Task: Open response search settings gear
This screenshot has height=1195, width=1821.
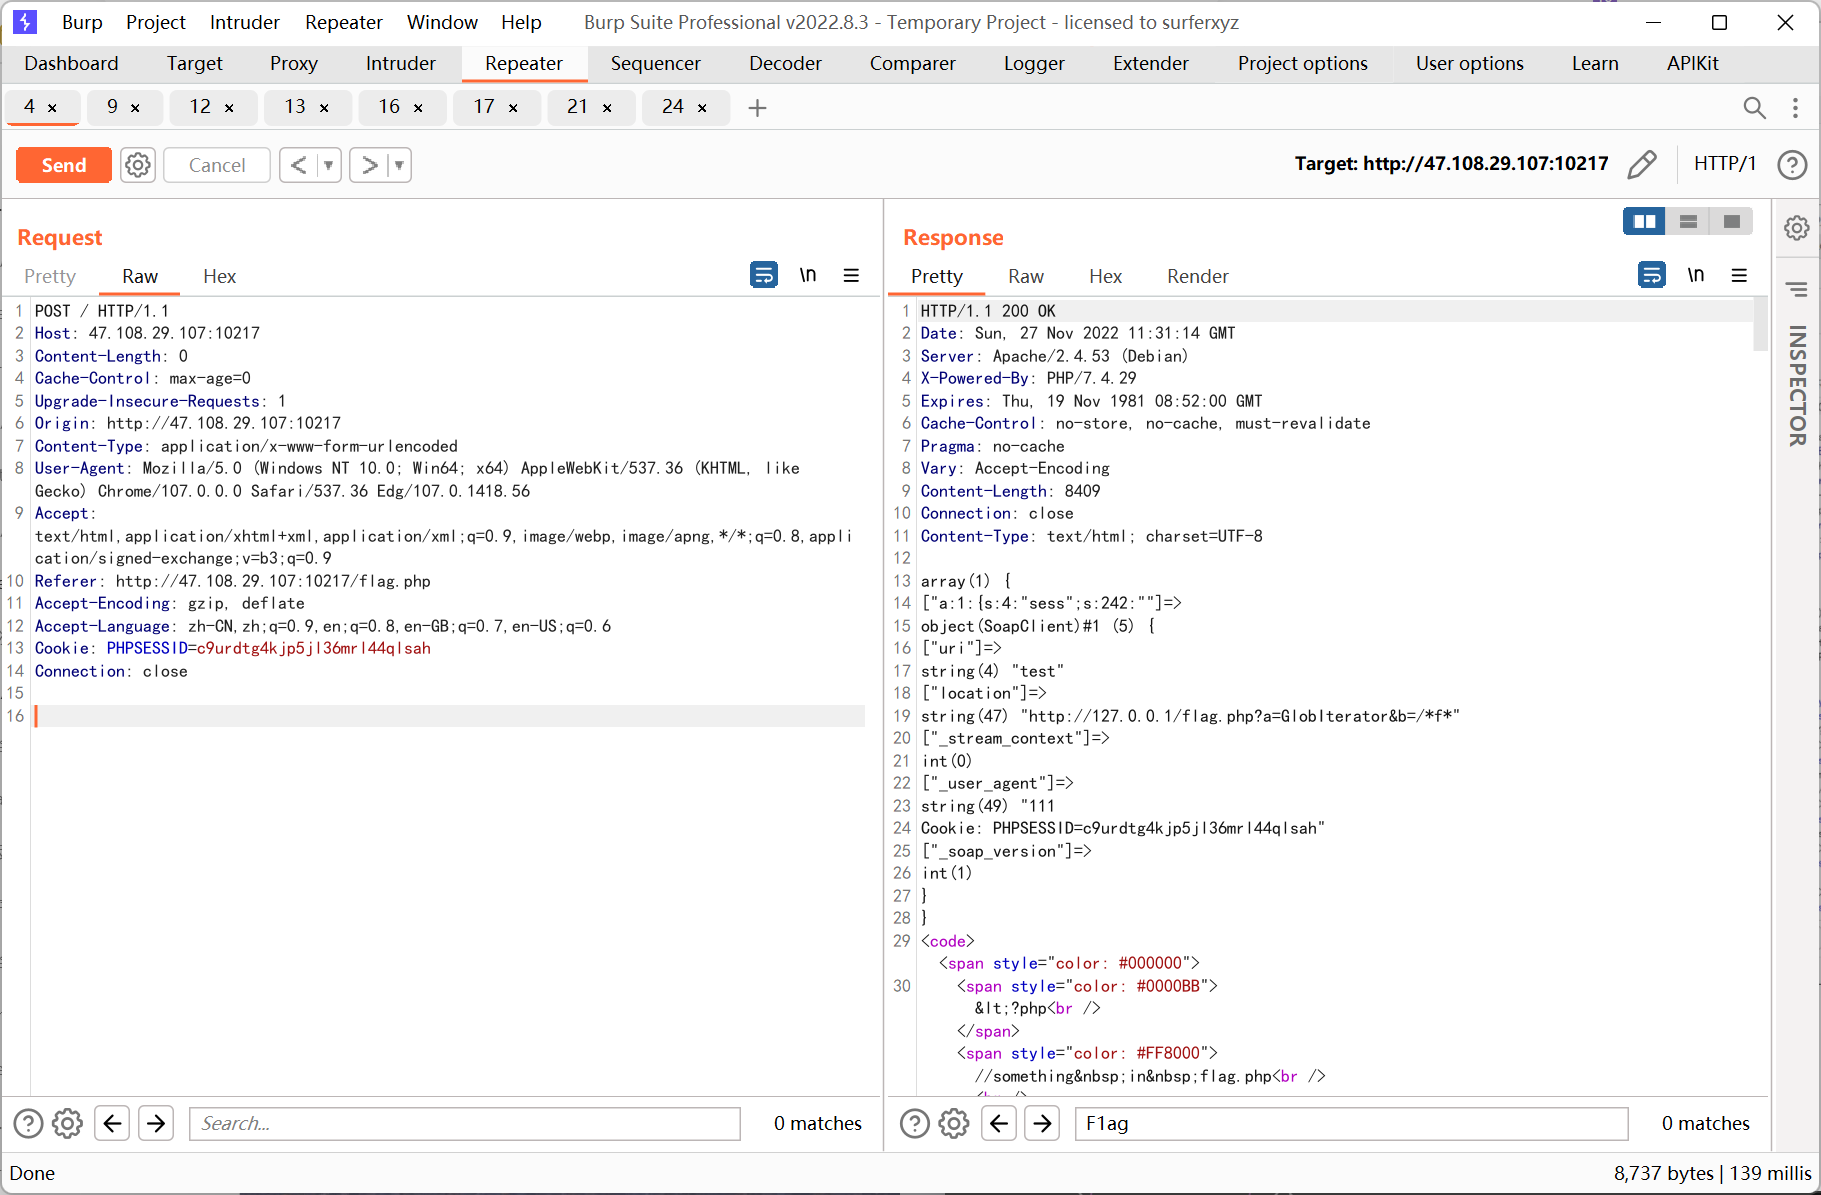Action: [953, 1123]
